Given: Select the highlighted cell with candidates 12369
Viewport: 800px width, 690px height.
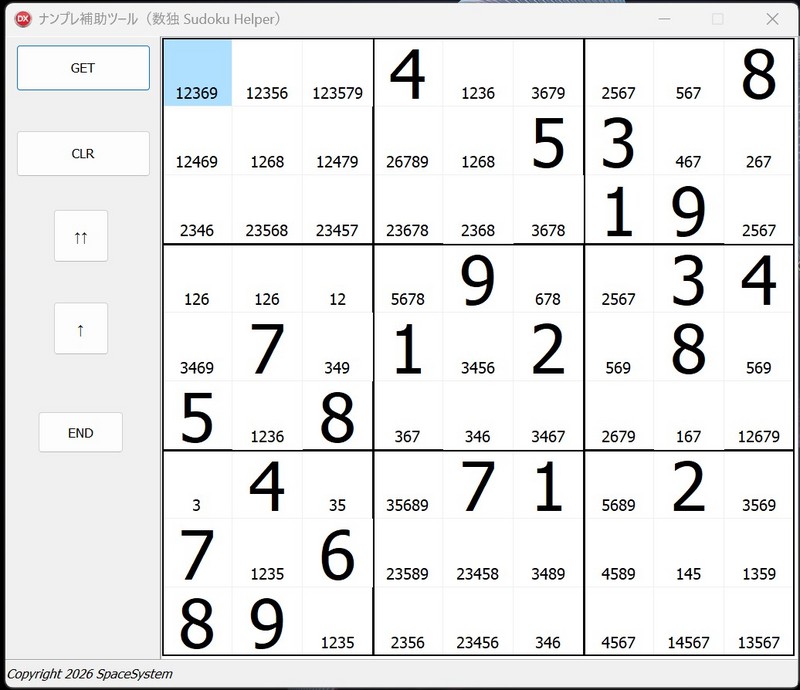Looking at the screenshot, I should click(x=197, y=74).
